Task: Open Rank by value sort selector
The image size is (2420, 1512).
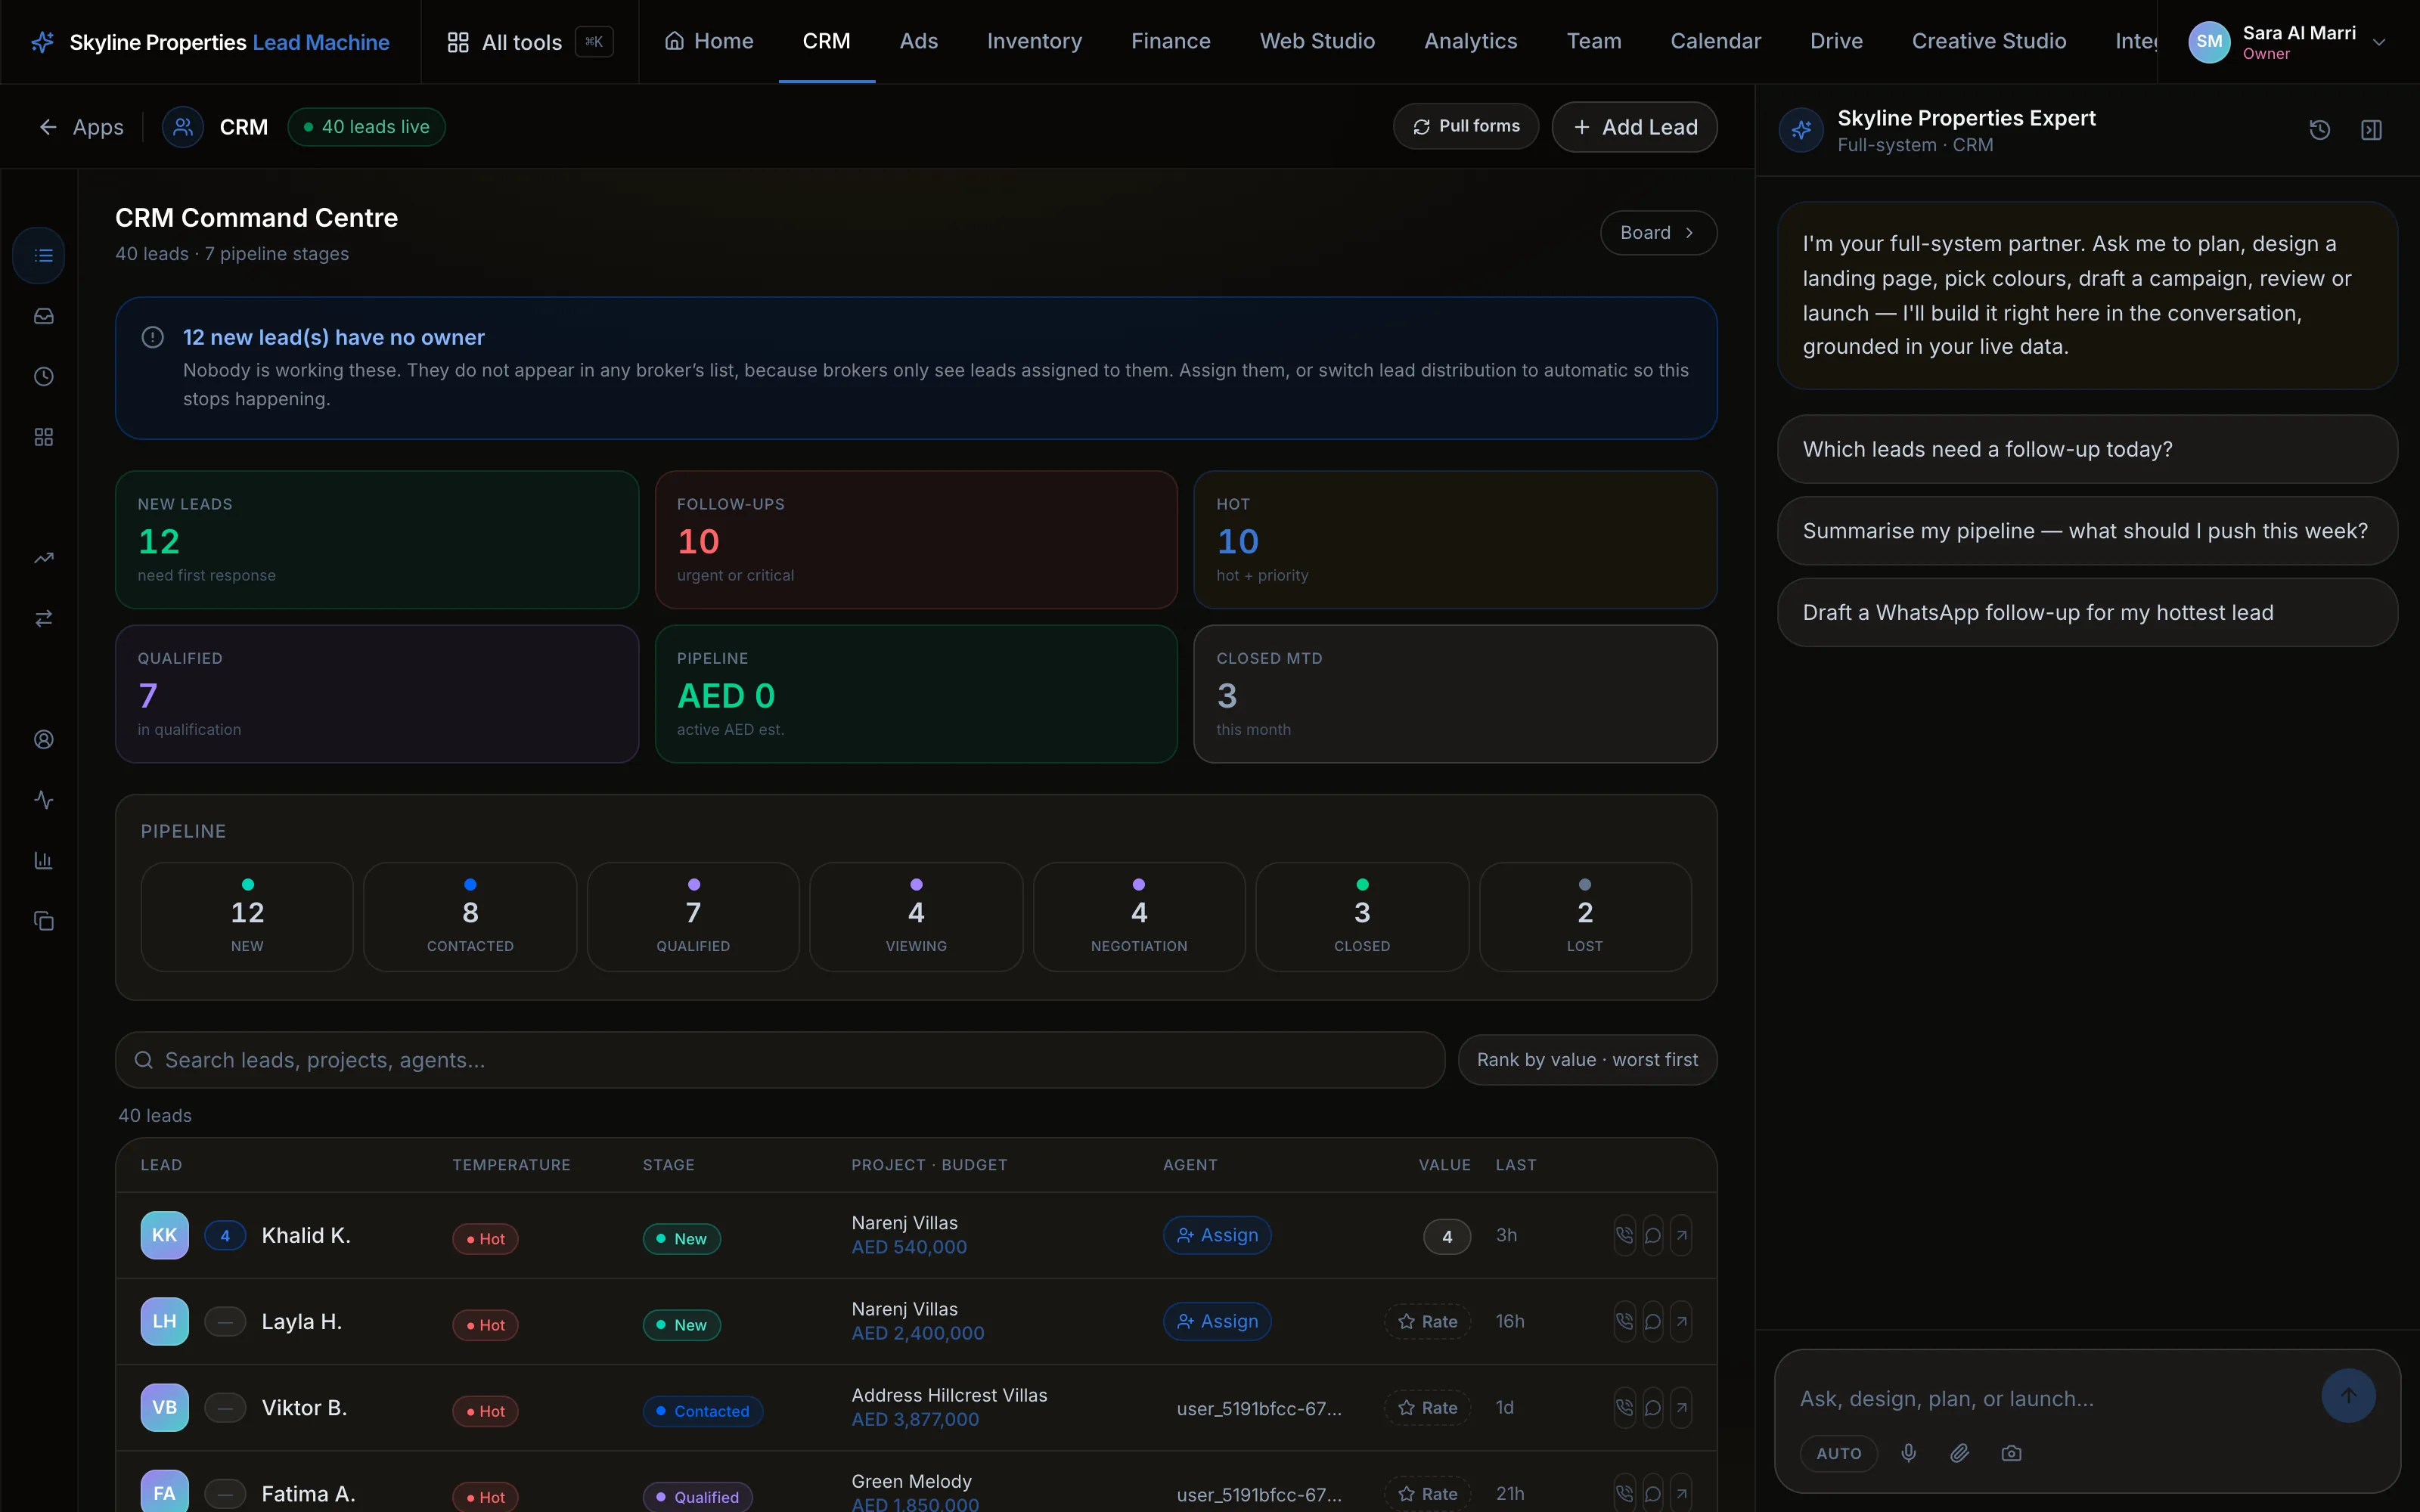Action: 1587,1060
